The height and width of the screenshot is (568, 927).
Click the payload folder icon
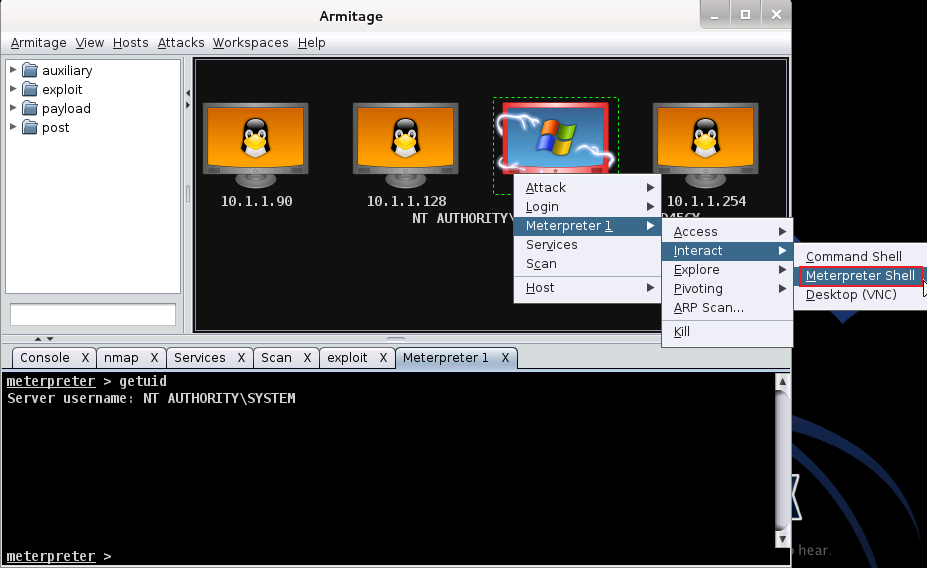coord(30,108)
